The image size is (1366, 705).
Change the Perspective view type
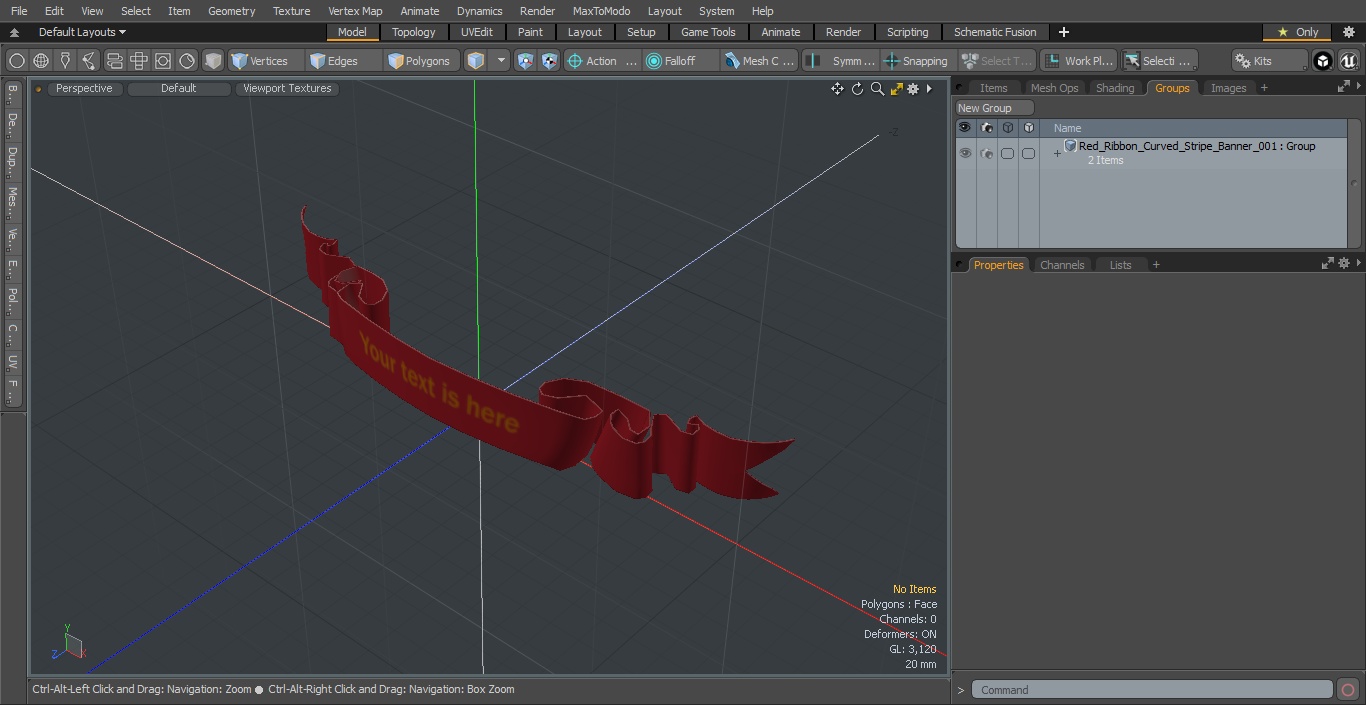pyautogui.click(x=84, y=88)
